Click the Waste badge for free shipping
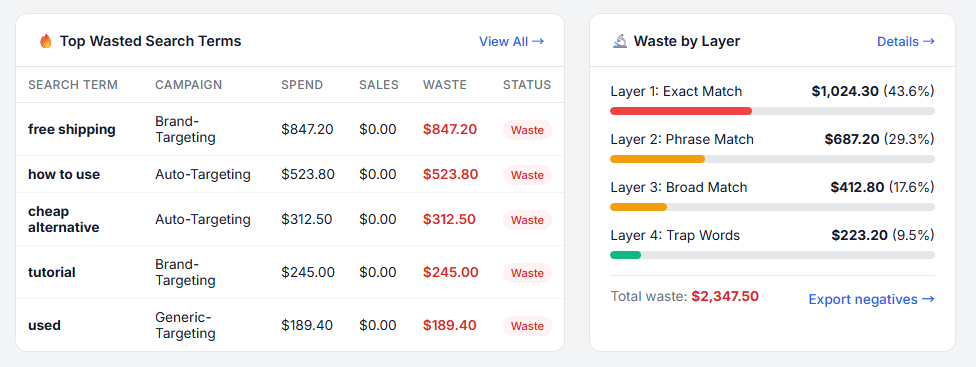This screenshot has width=976, height=367. pos(527,130)
